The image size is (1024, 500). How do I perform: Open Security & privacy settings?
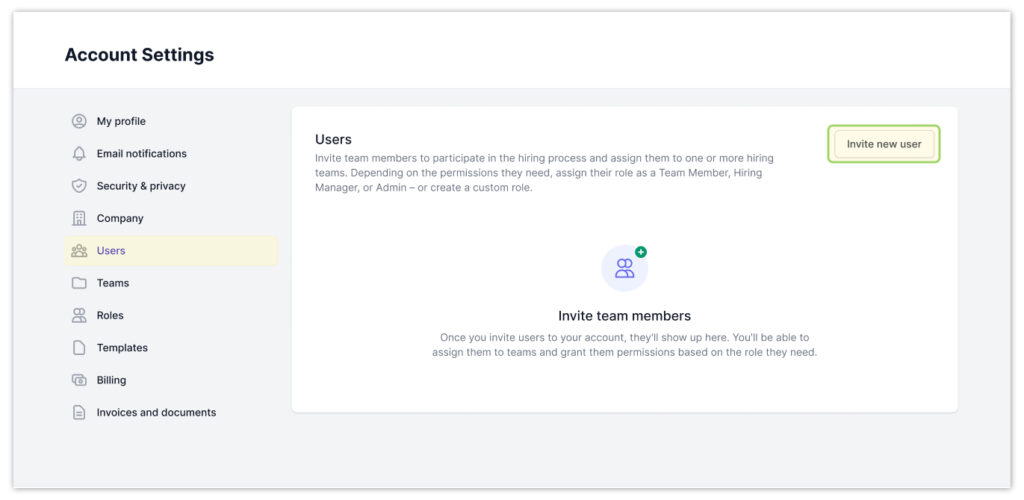141,186
